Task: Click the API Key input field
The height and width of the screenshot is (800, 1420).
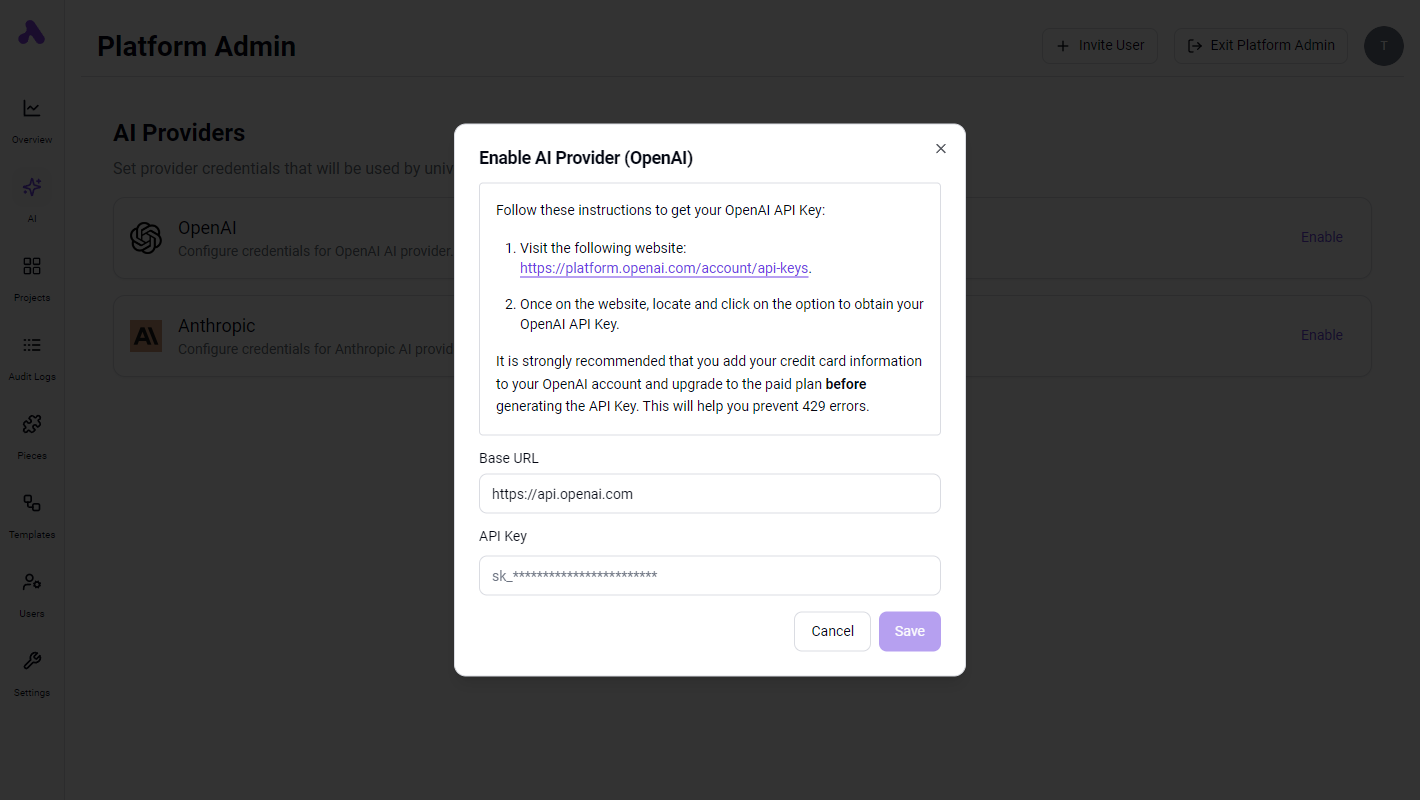Action: click(710, 575)
